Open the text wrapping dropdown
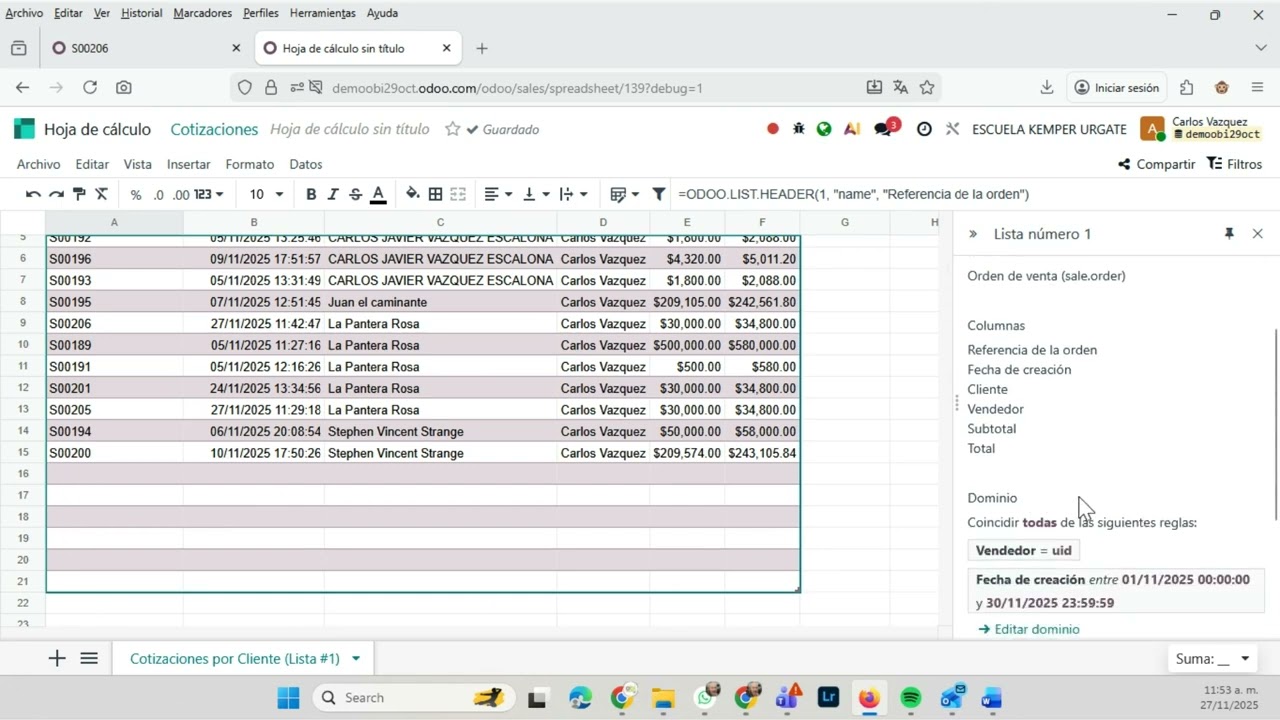The height and width of the screenshot is (720, 1280). click(x=573, y=194)
